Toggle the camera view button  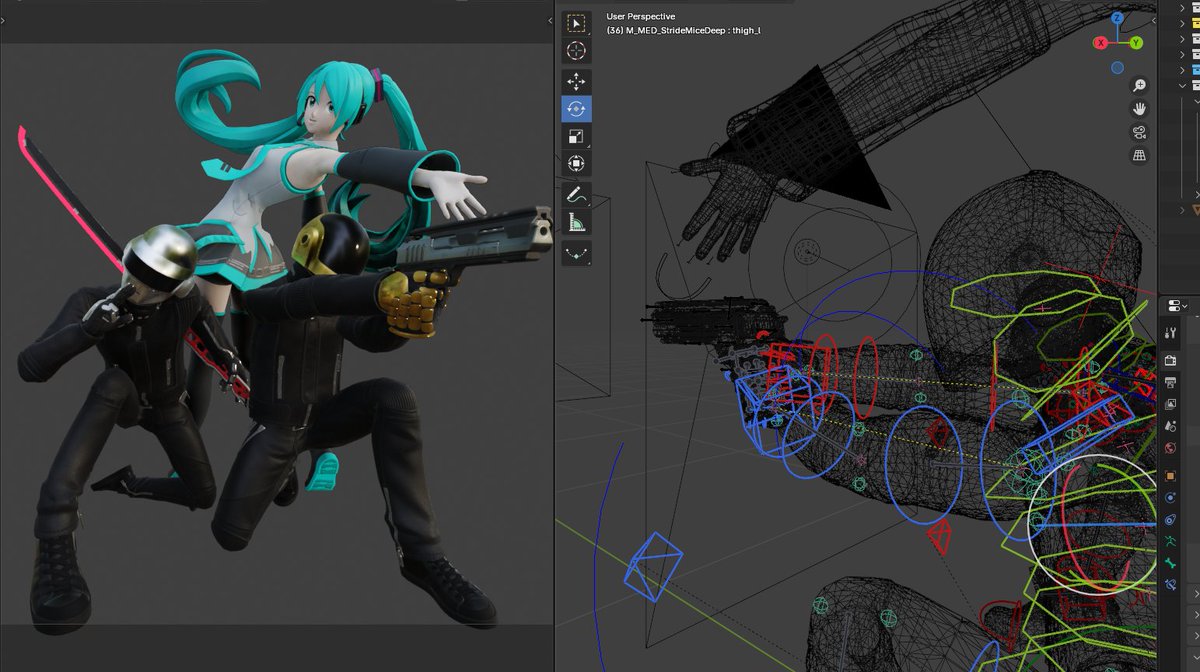1138,132
